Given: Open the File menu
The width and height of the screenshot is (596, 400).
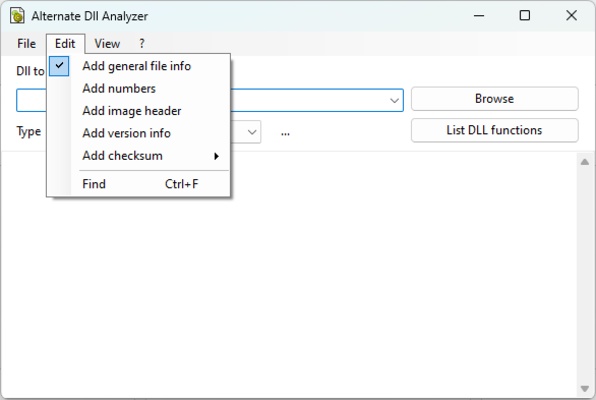Looking at the screenshot, I should [x=26, y=44].
